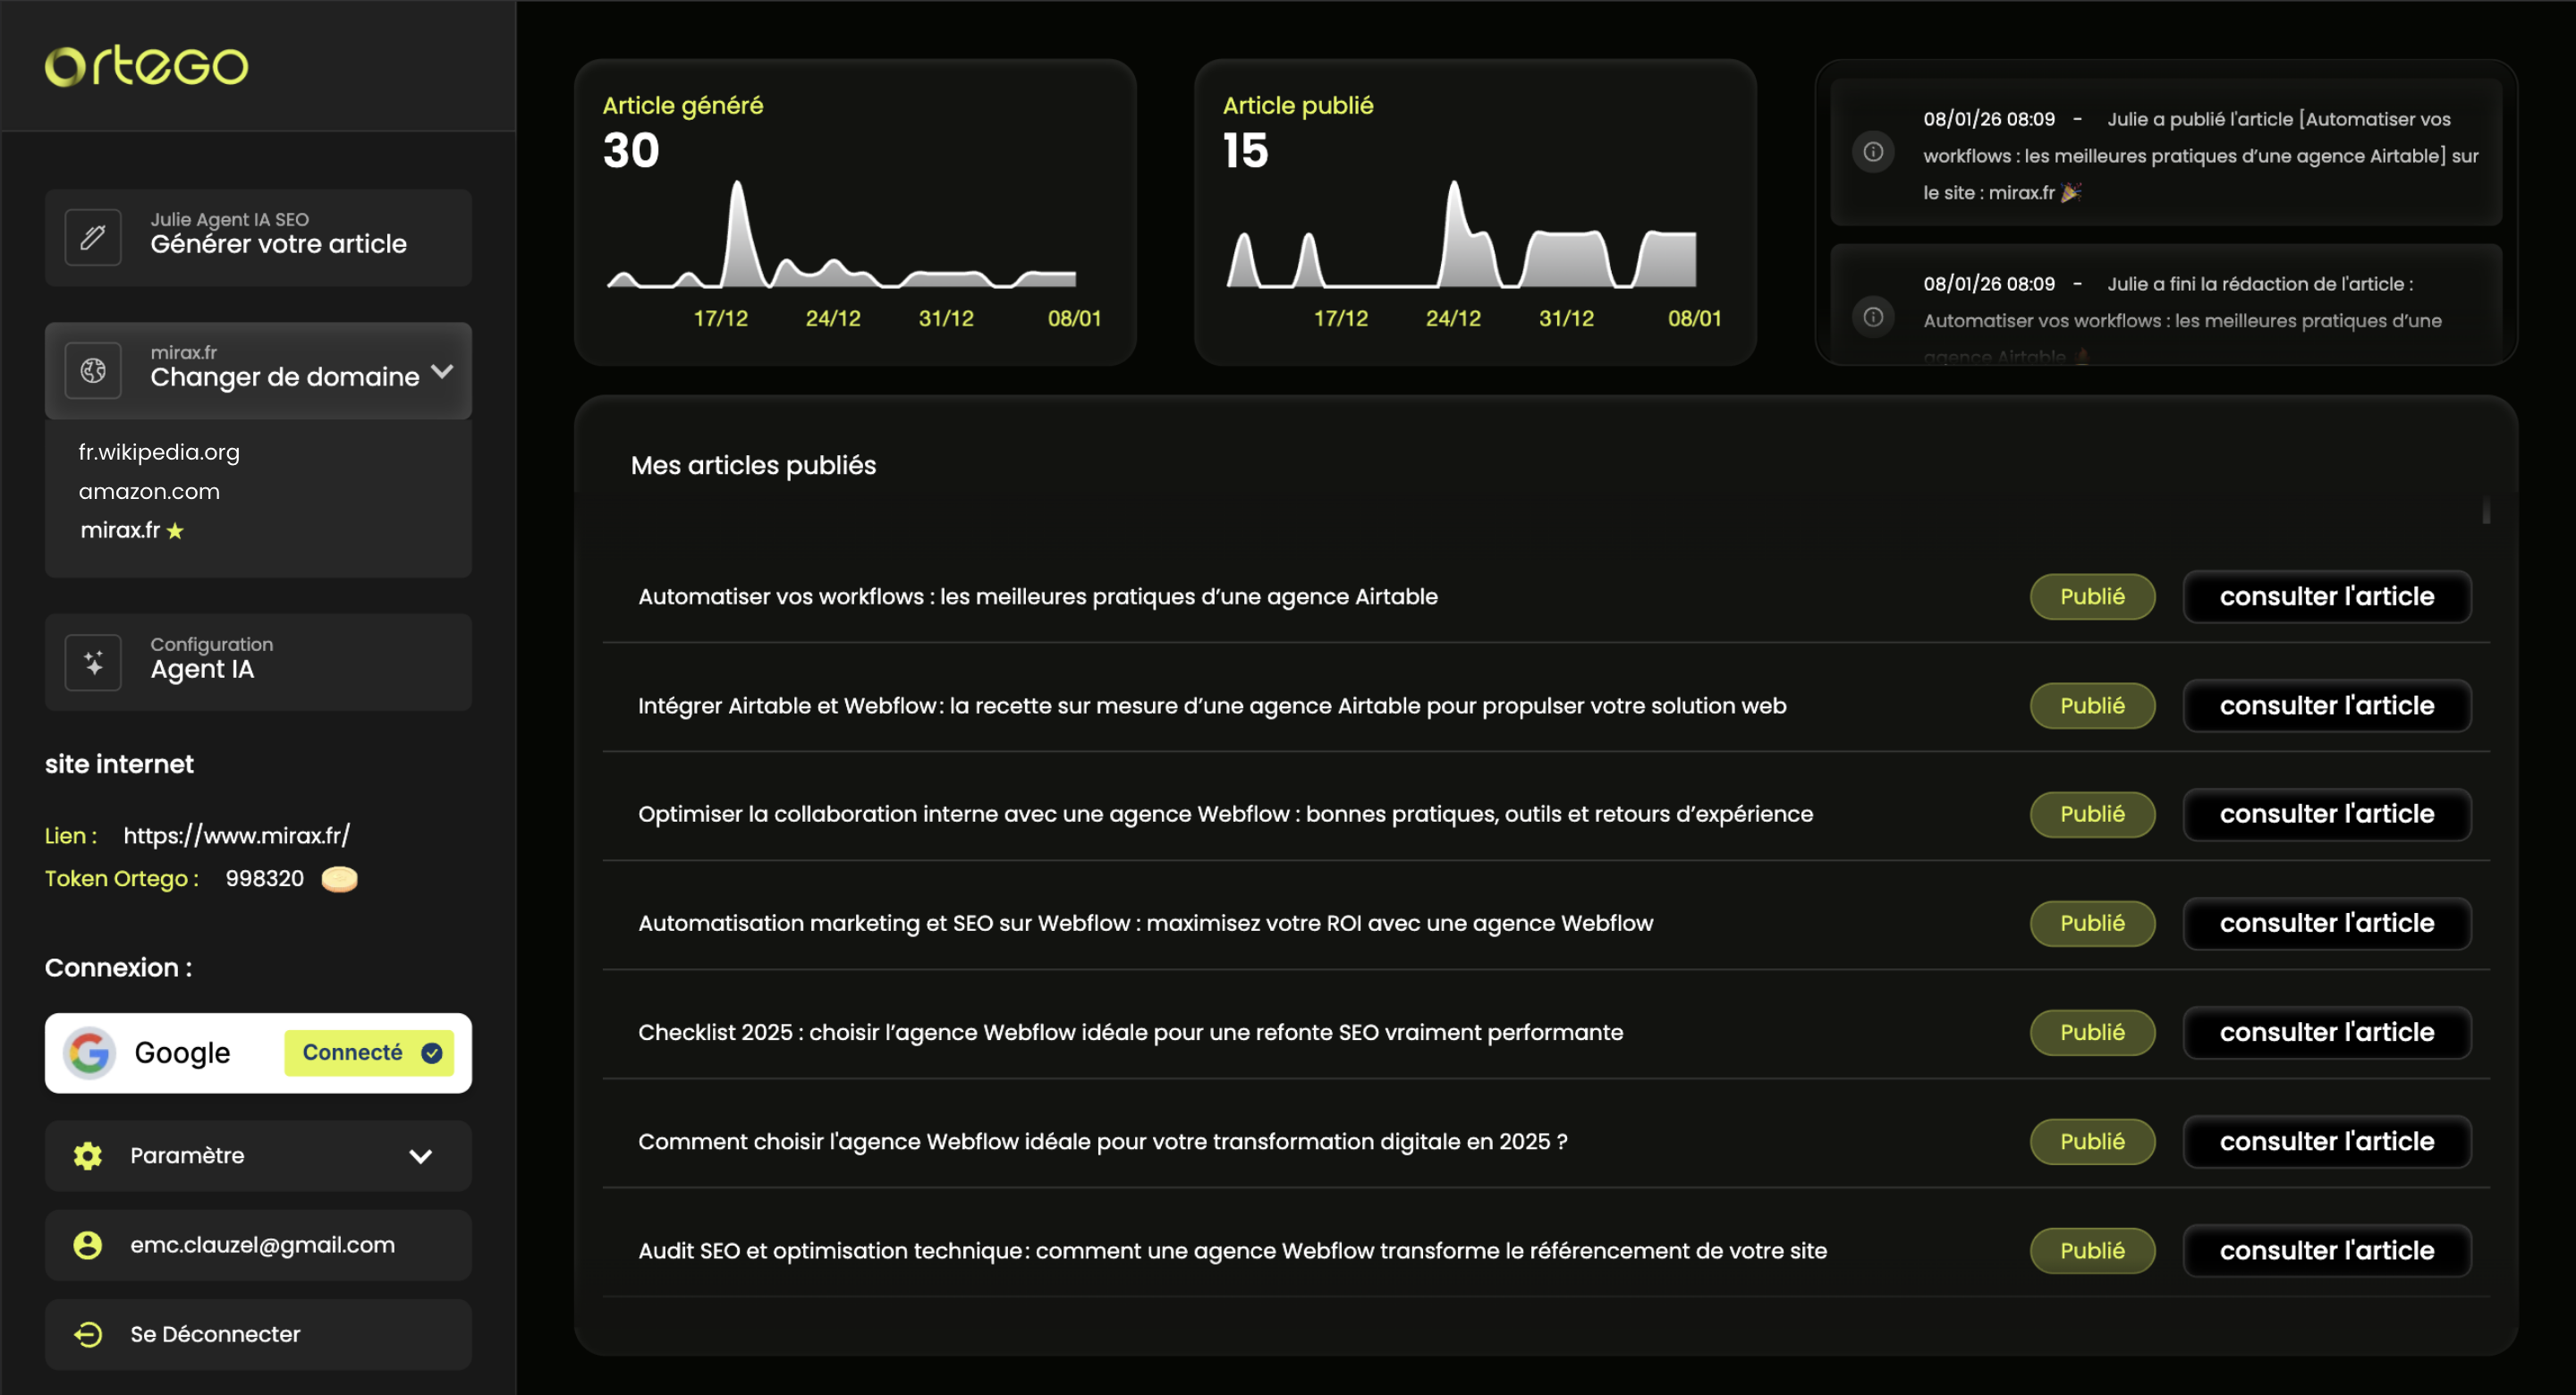Click the Ortego token coin icon
The image size is (2576, 1395).
tap(339, 878)
